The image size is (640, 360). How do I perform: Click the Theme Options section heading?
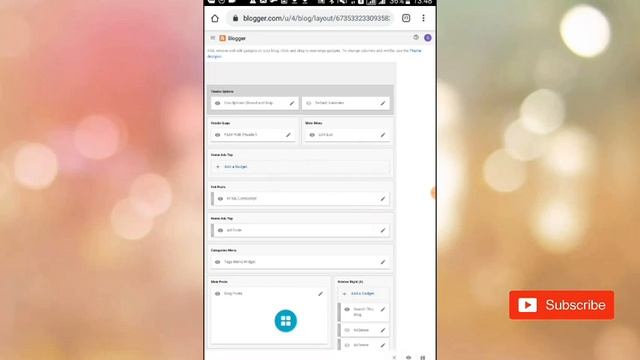pyautogui.click(x=222, y=91)
